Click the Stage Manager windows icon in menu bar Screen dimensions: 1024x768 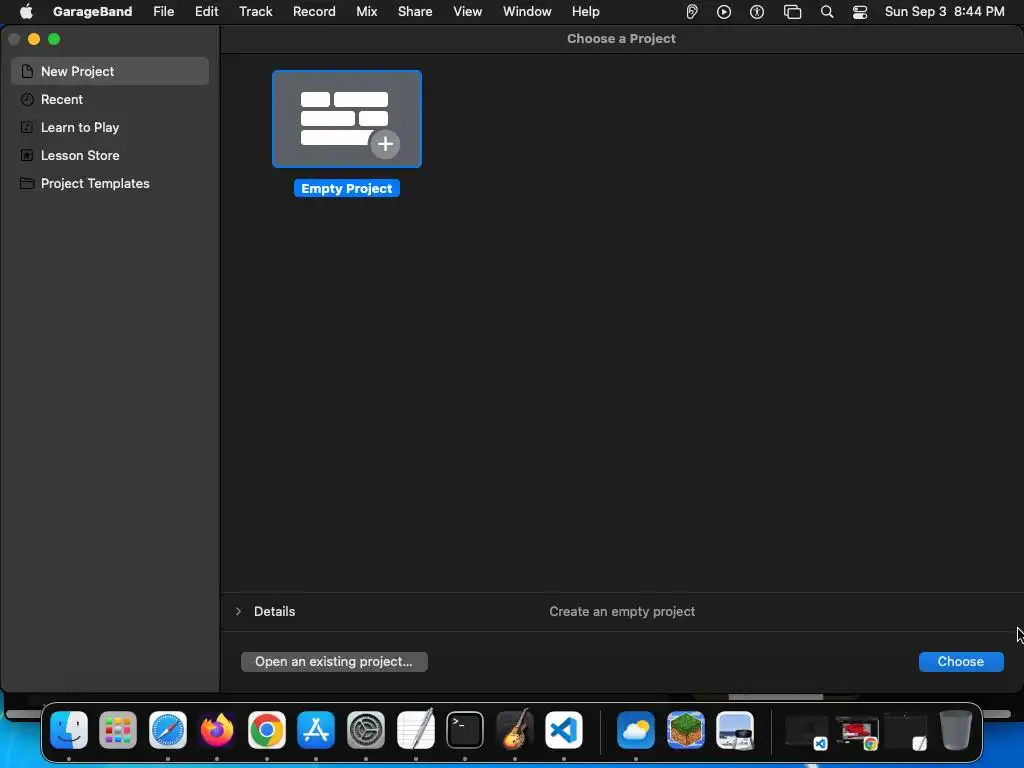tap(792, 12)
